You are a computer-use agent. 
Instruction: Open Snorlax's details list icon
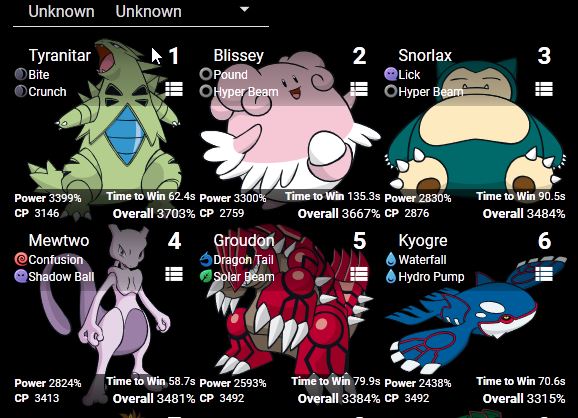[x=544, y=89]
